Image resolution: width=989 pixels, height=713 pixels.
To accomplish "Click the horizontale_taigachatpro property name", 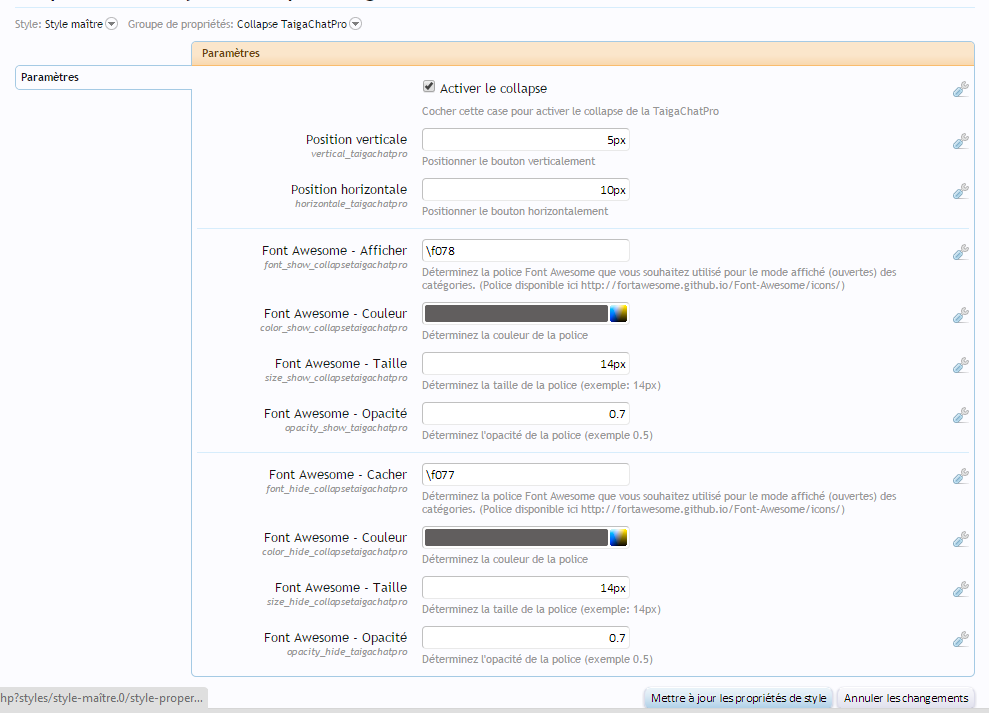I will pos(351,204).
